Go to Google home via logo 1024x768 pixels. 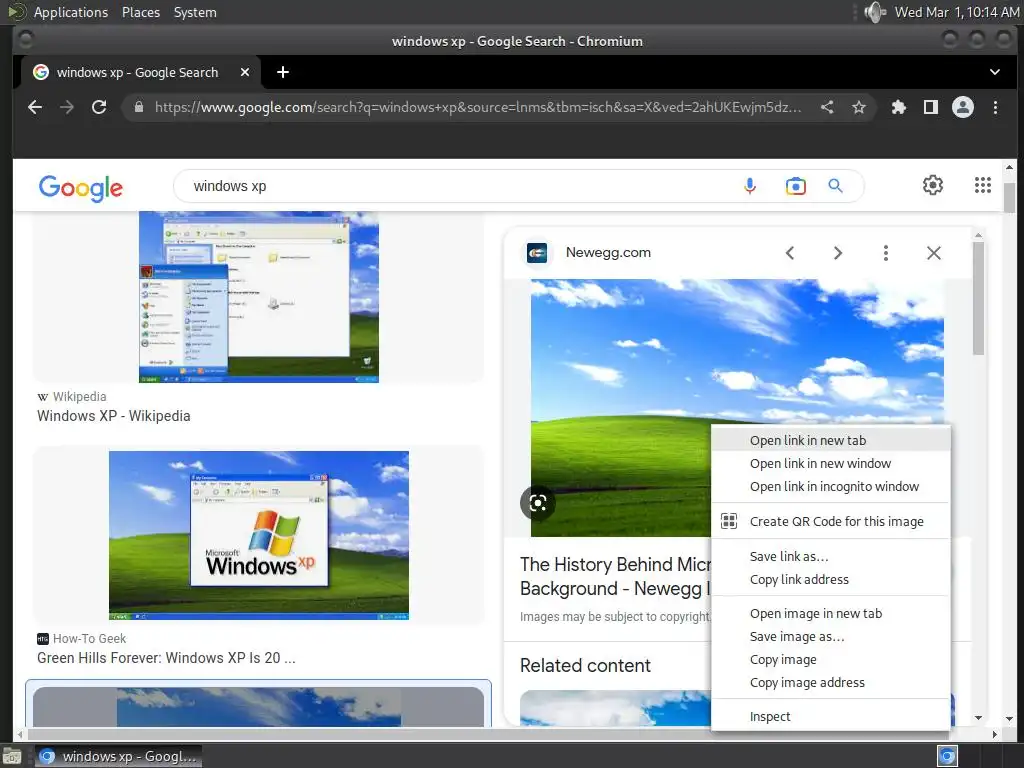(x=80, y=188)
